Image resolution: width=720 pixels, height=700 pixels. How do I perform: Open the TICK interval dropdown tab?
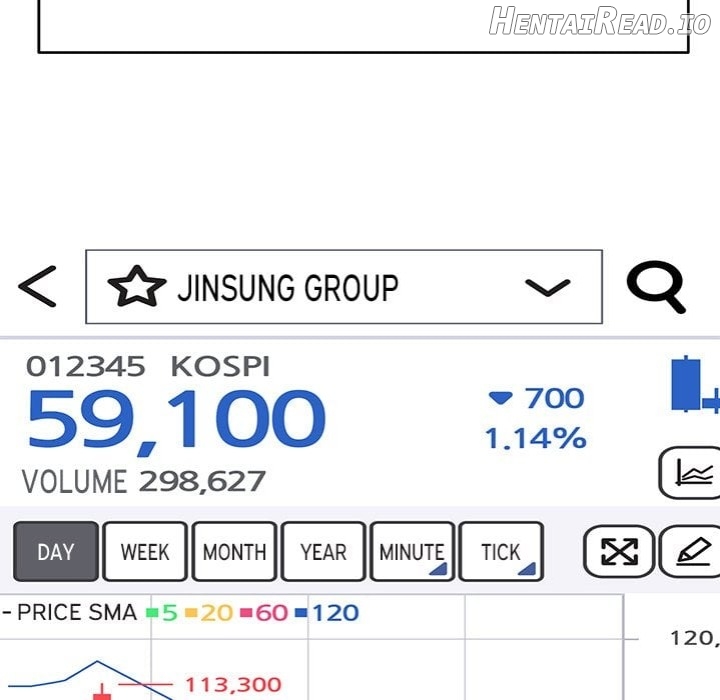click(x=501, y=552)
